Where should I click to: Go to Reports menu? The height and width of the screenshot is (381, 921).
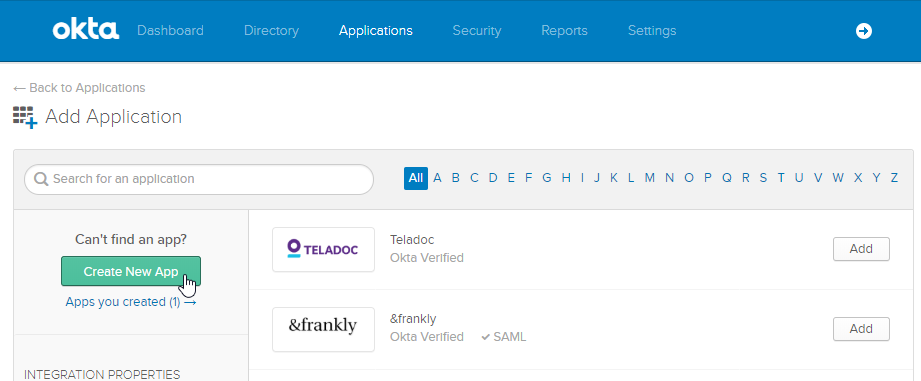tap(564, 31)
